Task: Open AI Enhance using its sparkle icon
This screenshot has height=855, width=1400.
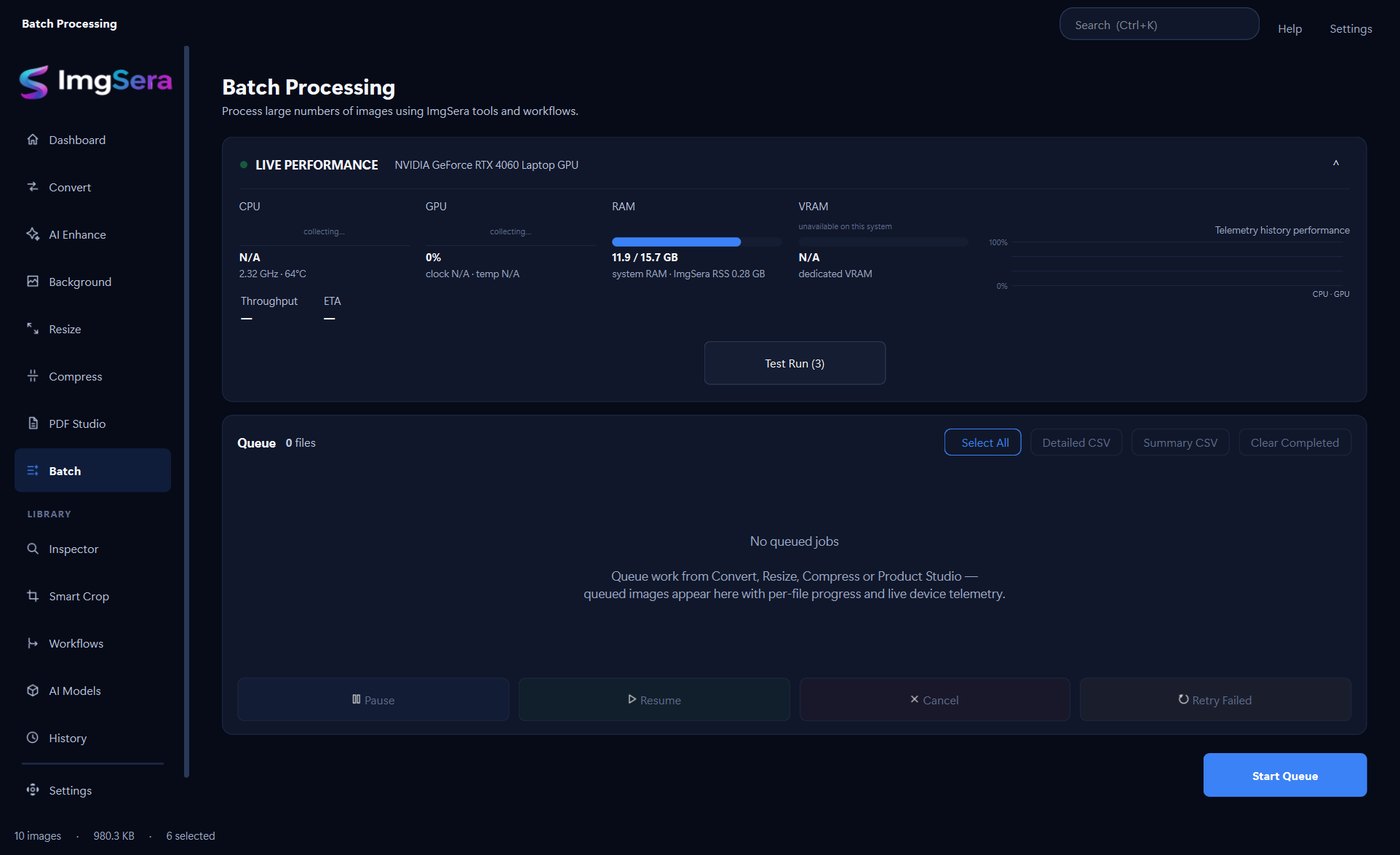Action: tap(33, 234)
